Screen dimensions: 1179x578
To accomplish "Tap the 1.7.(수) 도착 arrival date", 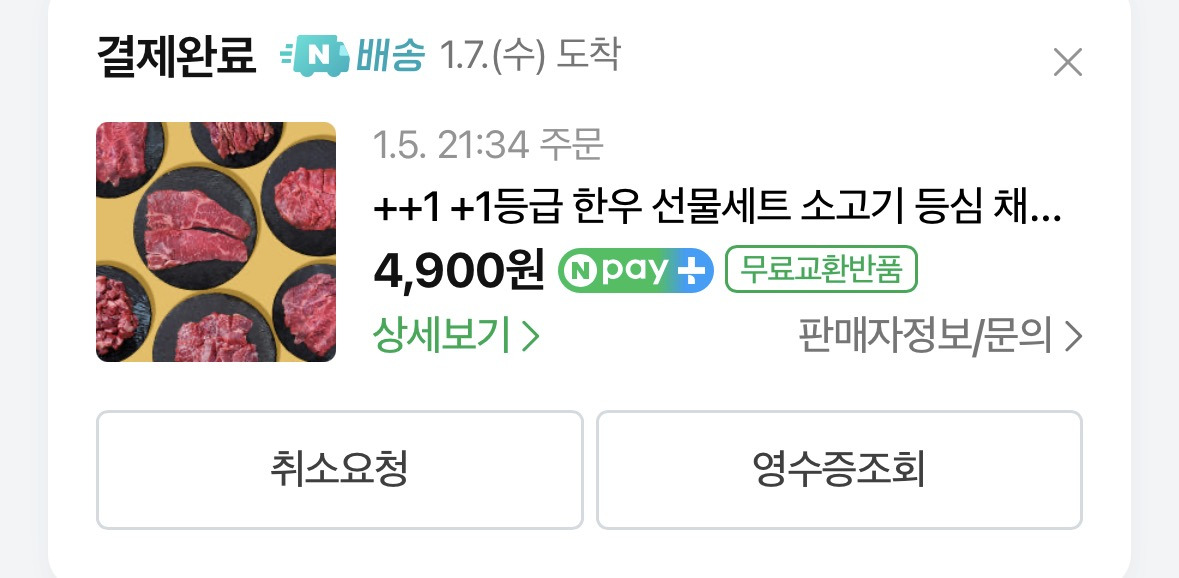I will (530, 56).
